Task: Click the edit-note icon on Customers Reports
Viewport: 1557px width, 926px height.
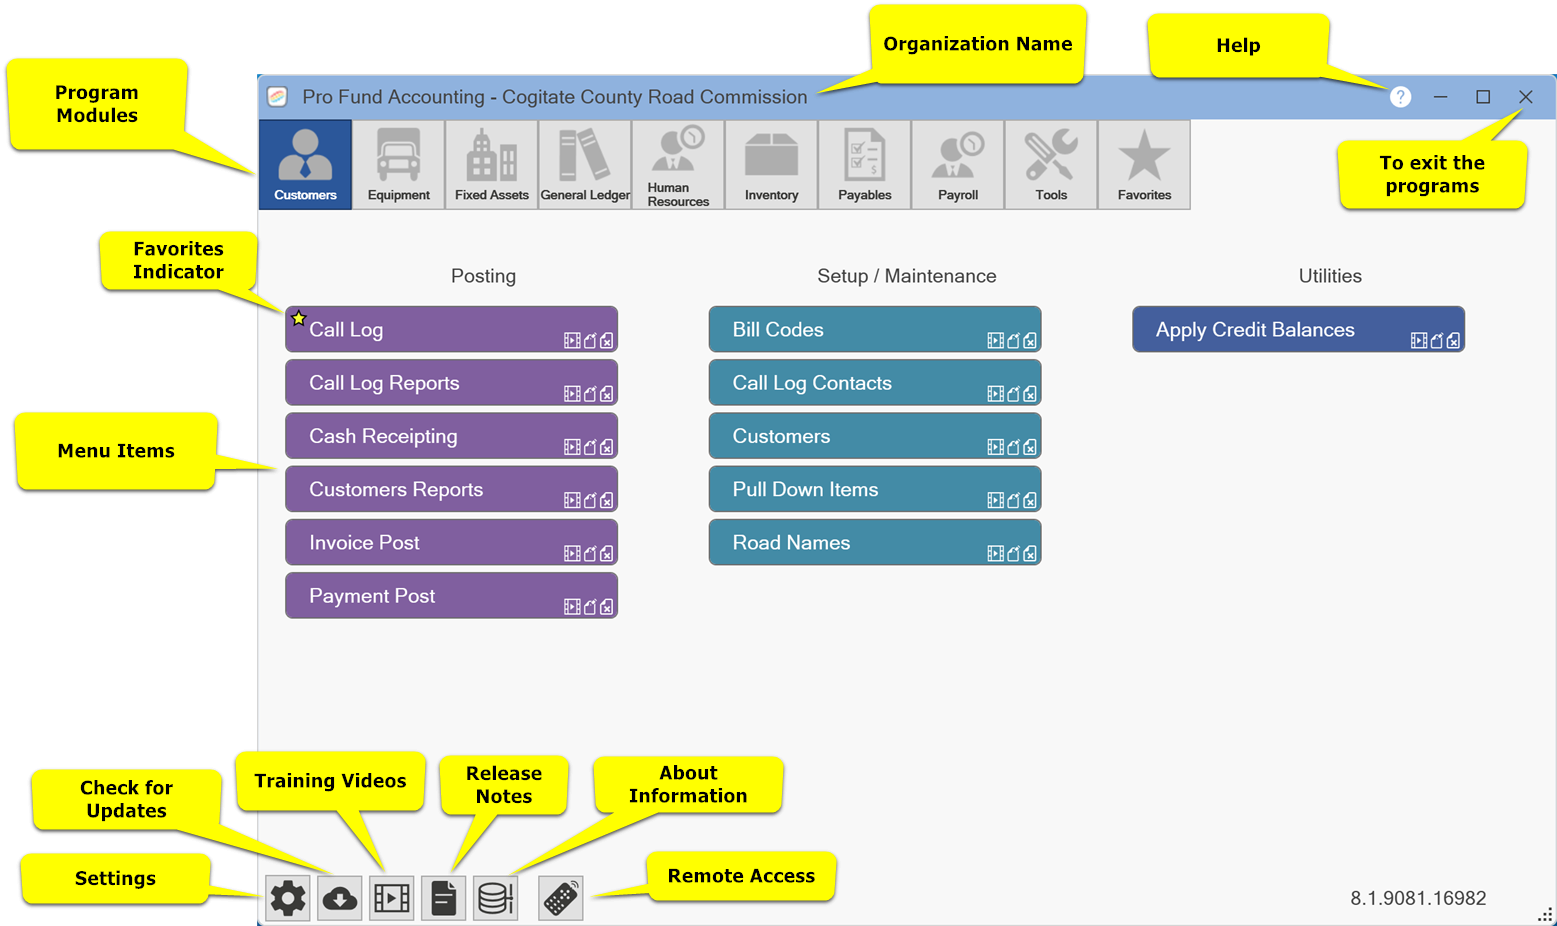Action: tap(590, 500)
